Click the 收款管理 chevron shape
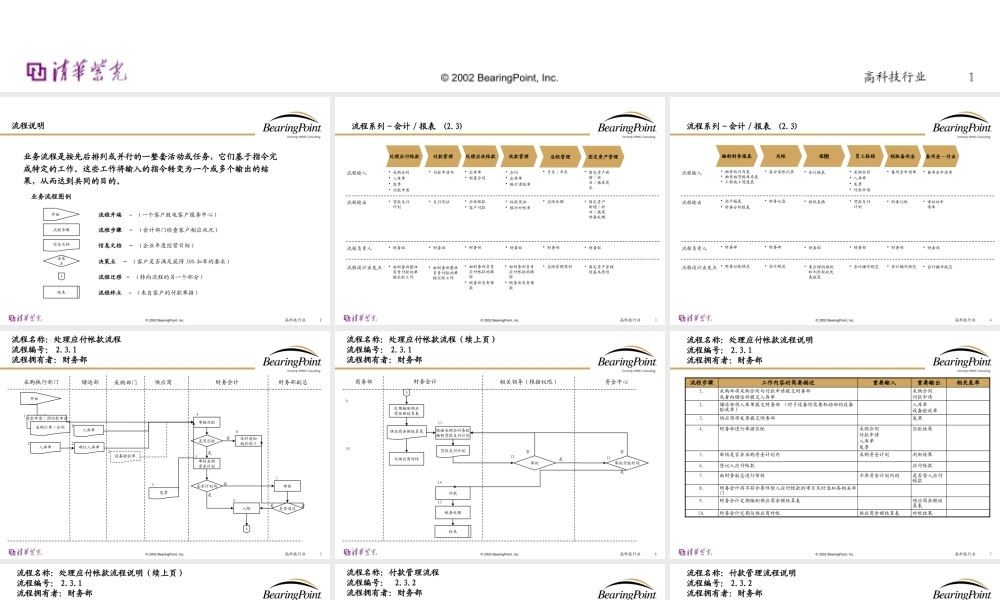Screen dimensions: 1000x600 click(x=518, y=156)
